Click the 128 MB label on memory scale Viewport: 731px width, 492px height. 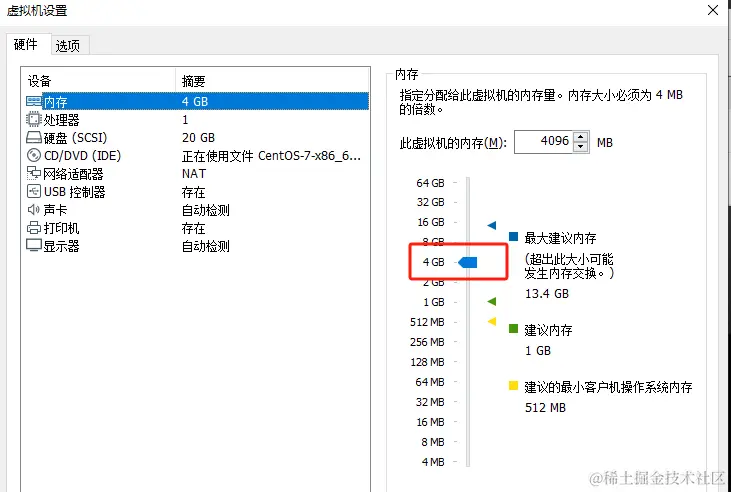427,362
